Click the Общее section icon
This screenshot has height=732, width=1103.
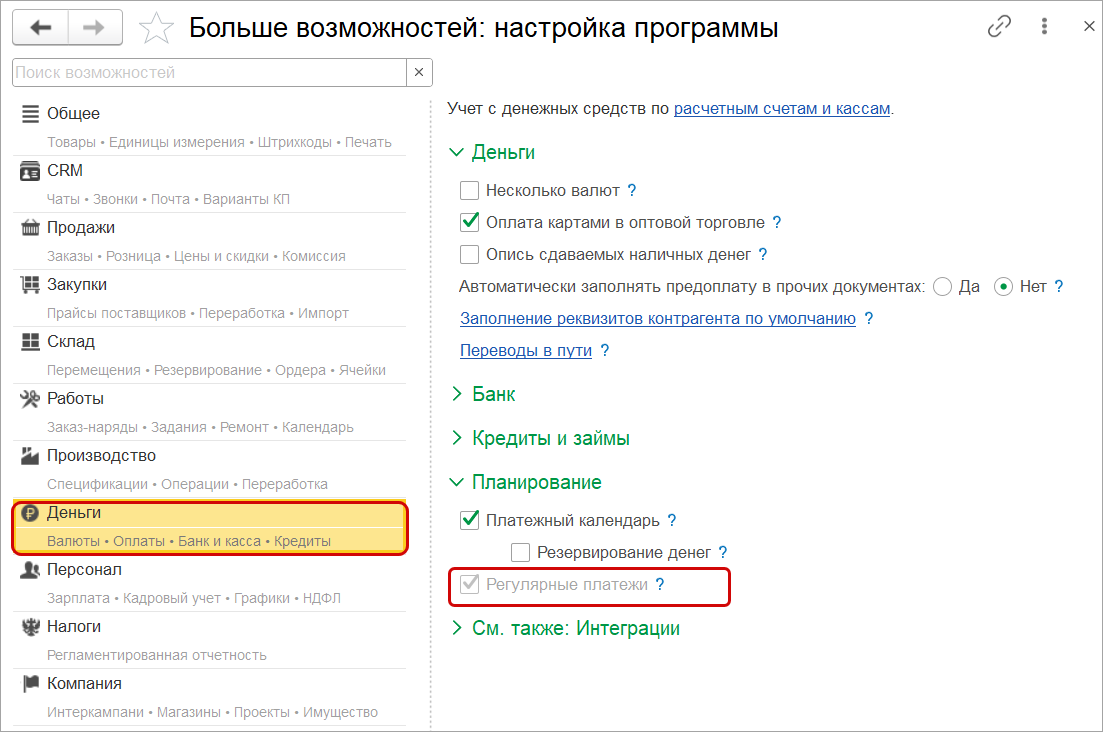[x=30, y=113]
